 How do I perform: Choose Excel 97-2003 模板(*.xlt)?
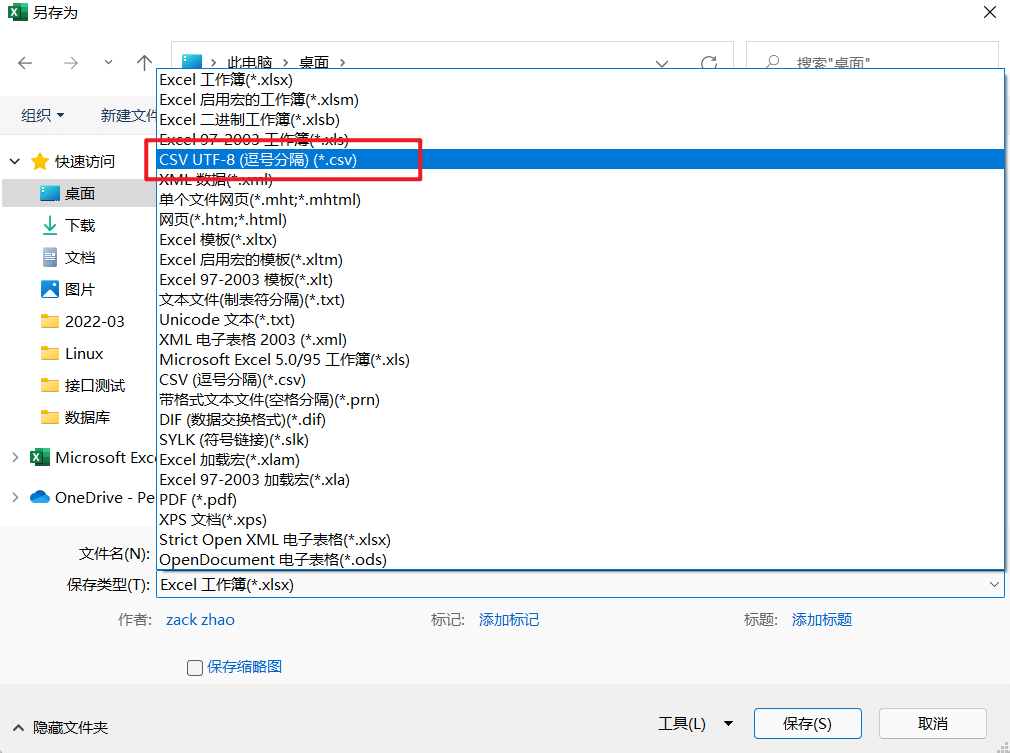pyautogui.click(x=580, y=280)
